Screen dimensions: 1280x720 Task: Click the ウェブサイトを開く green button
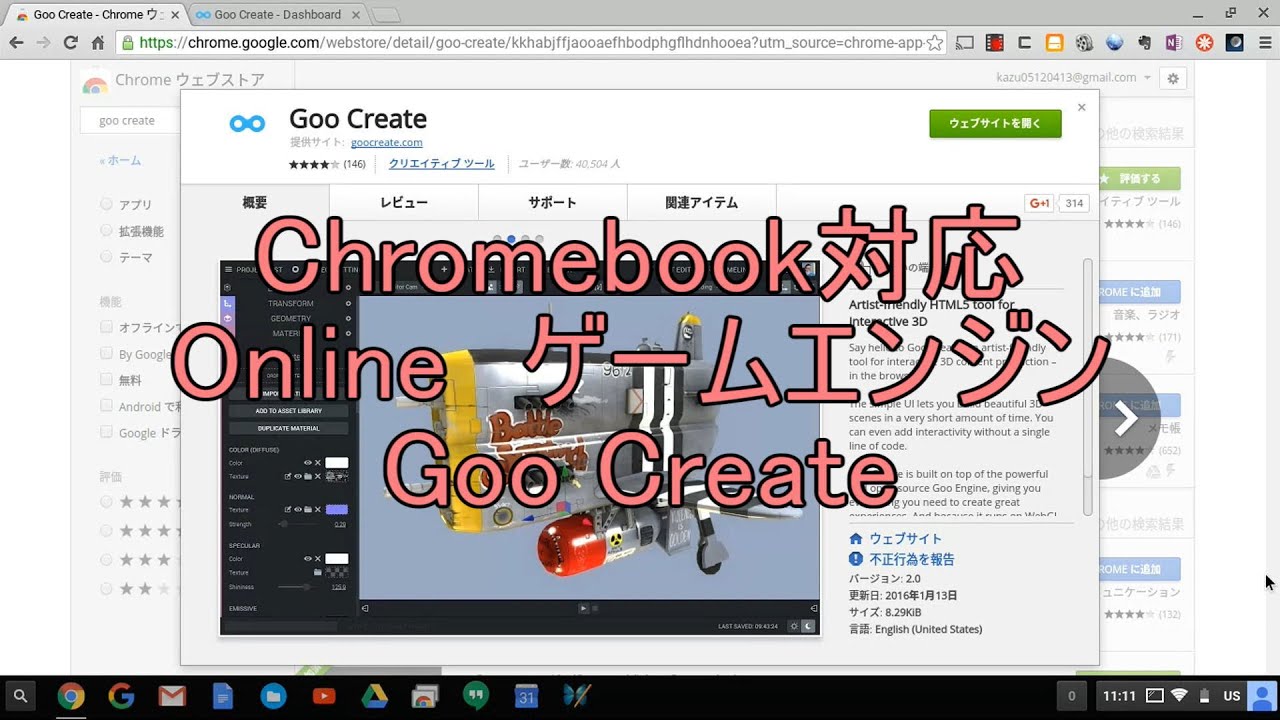point(995,123)
